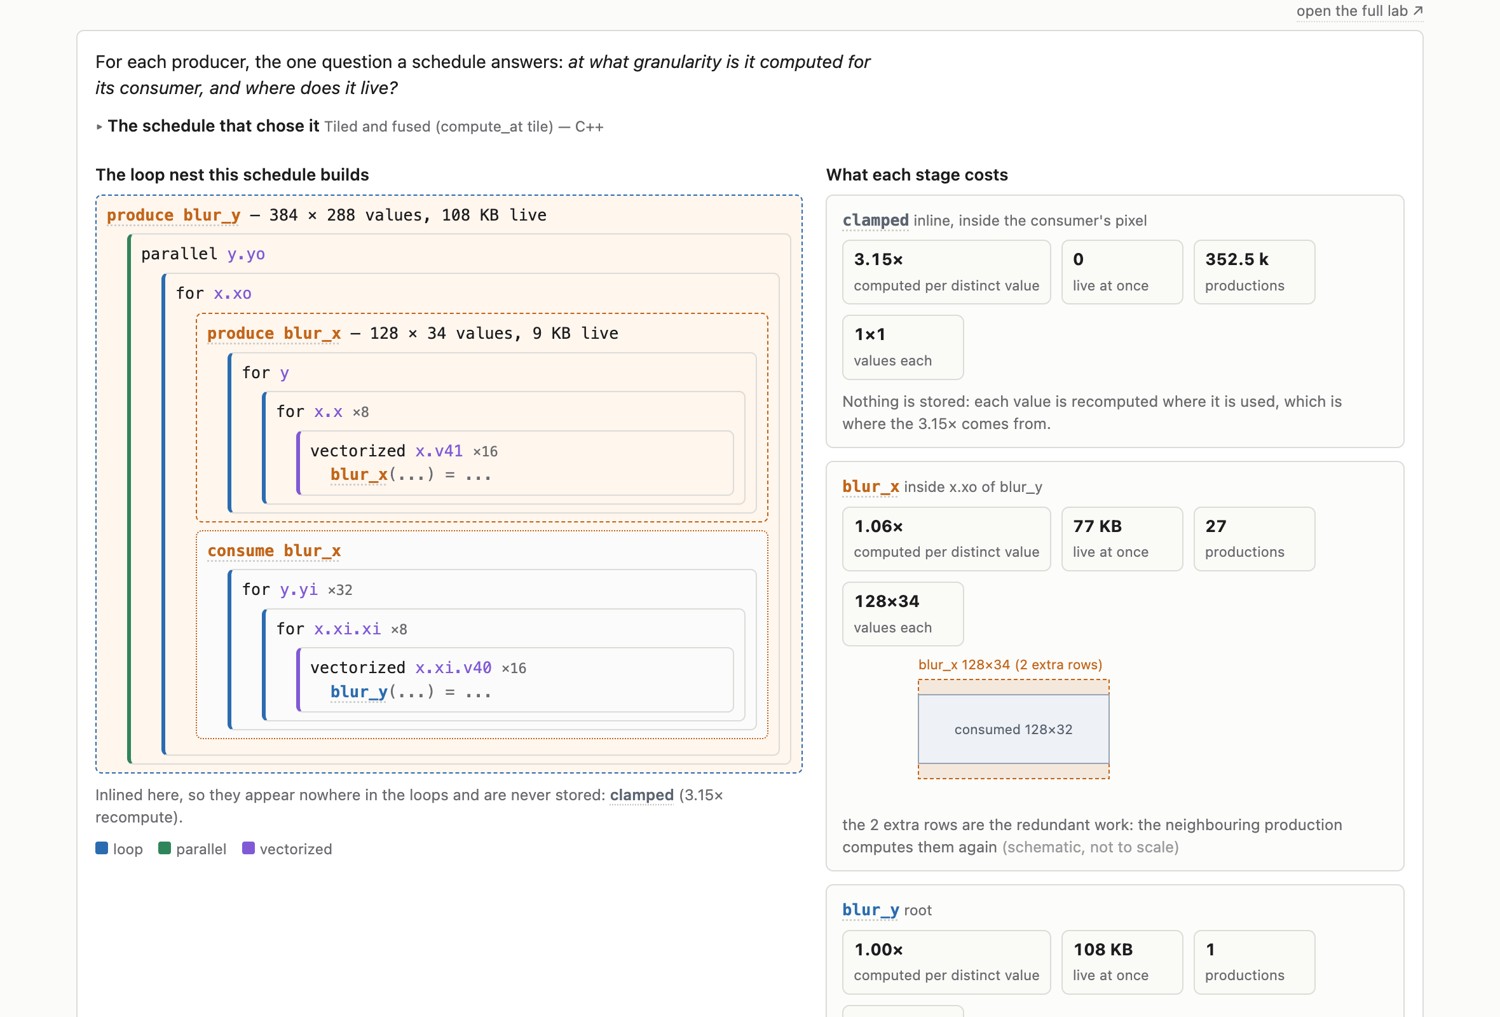Click the 'for y' loop row
Screen dimensions: 1500x1017
pos(266,372)
